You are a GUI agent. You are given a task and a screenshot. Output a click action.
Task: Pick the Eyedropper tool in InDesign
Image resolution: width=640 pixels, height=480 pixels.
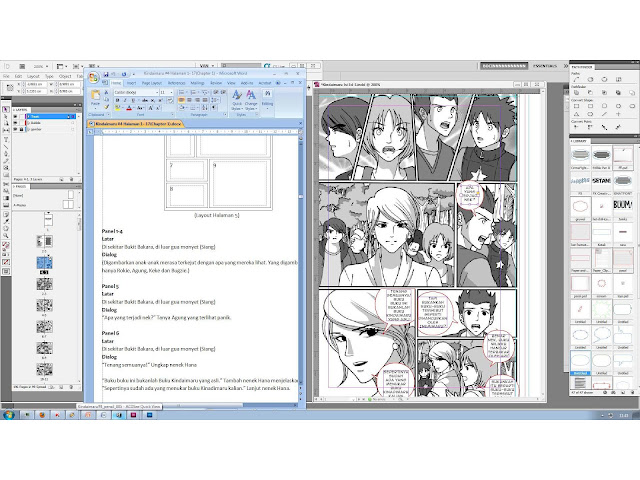[6, 221]
